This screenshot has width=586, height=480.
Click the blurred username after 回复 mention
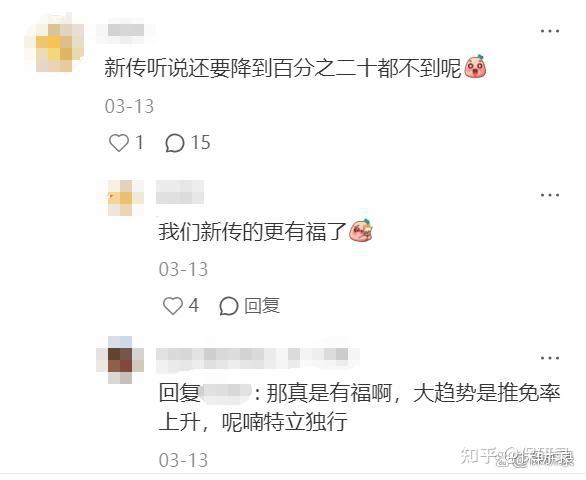click(226, 393)
